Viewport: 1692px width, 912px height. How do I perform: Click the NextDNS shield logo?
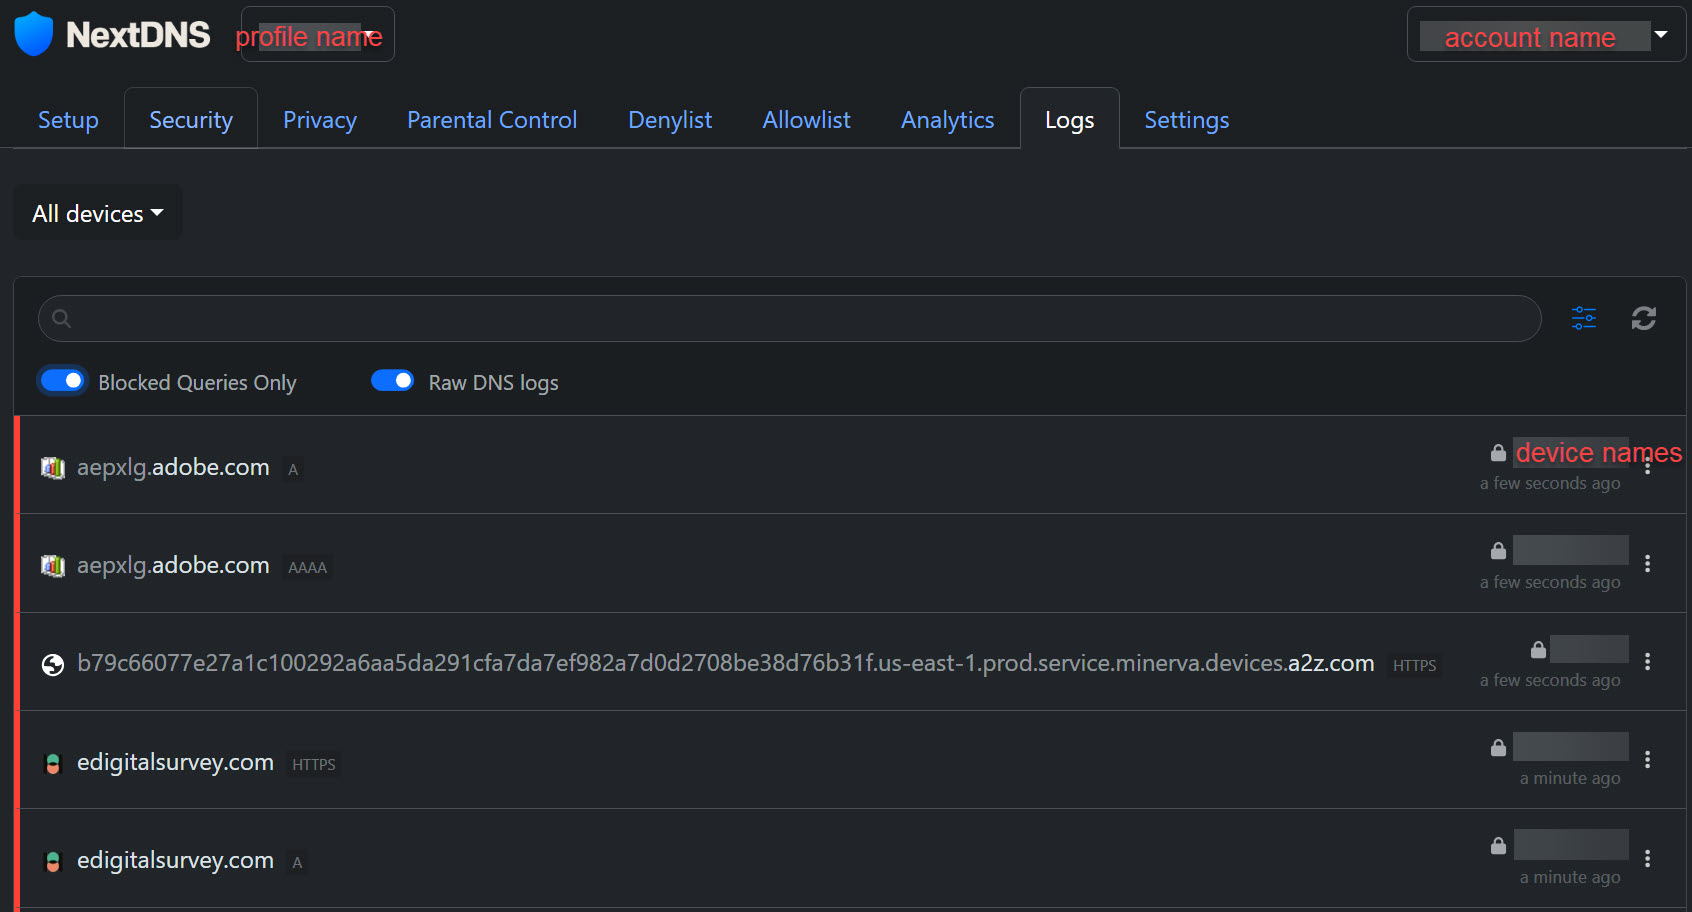33,34
